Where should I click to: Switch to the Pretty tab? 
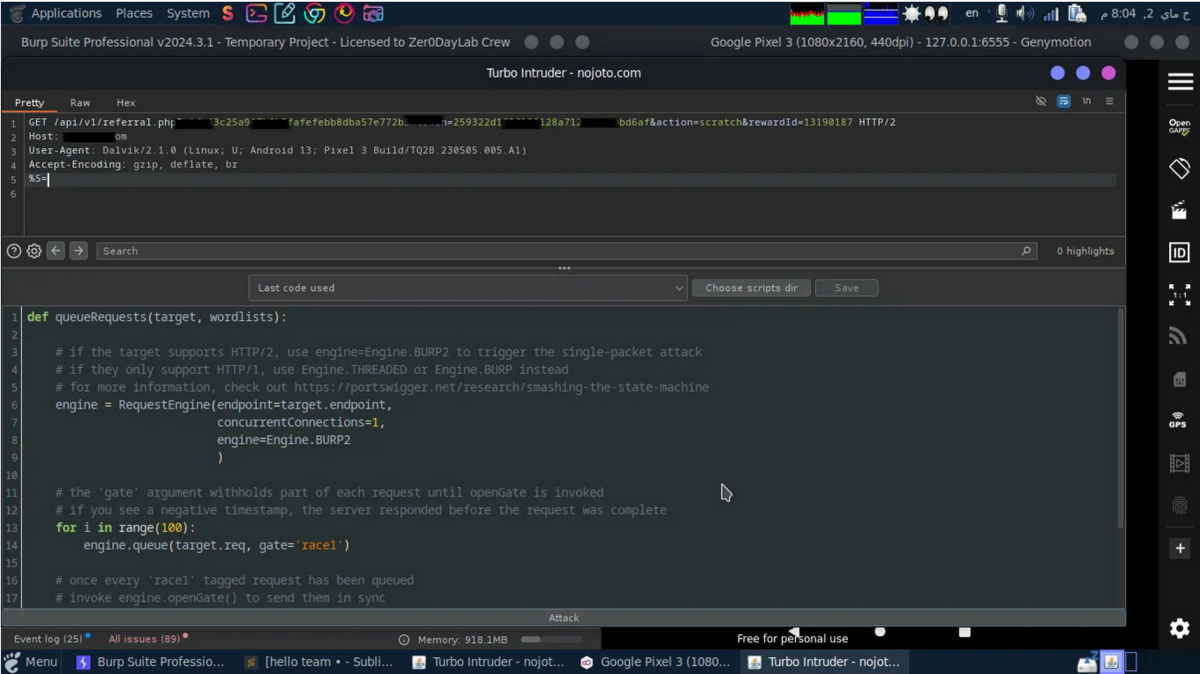tap(29, 103)
